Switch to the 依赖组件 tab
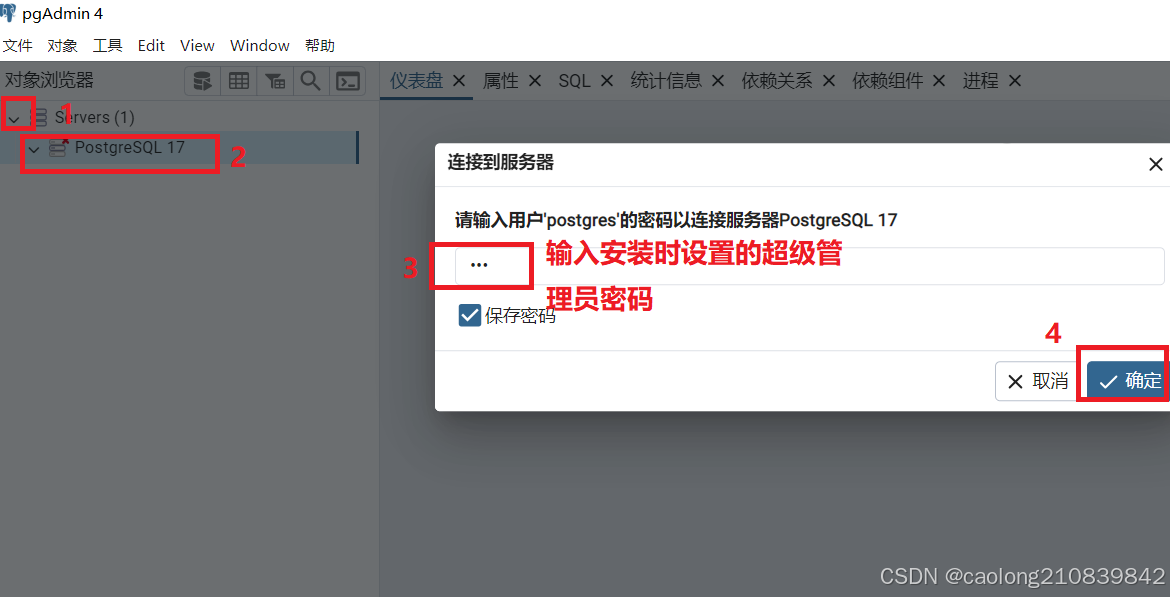The width and height of the screenshot is (1170, 597). 888,81
